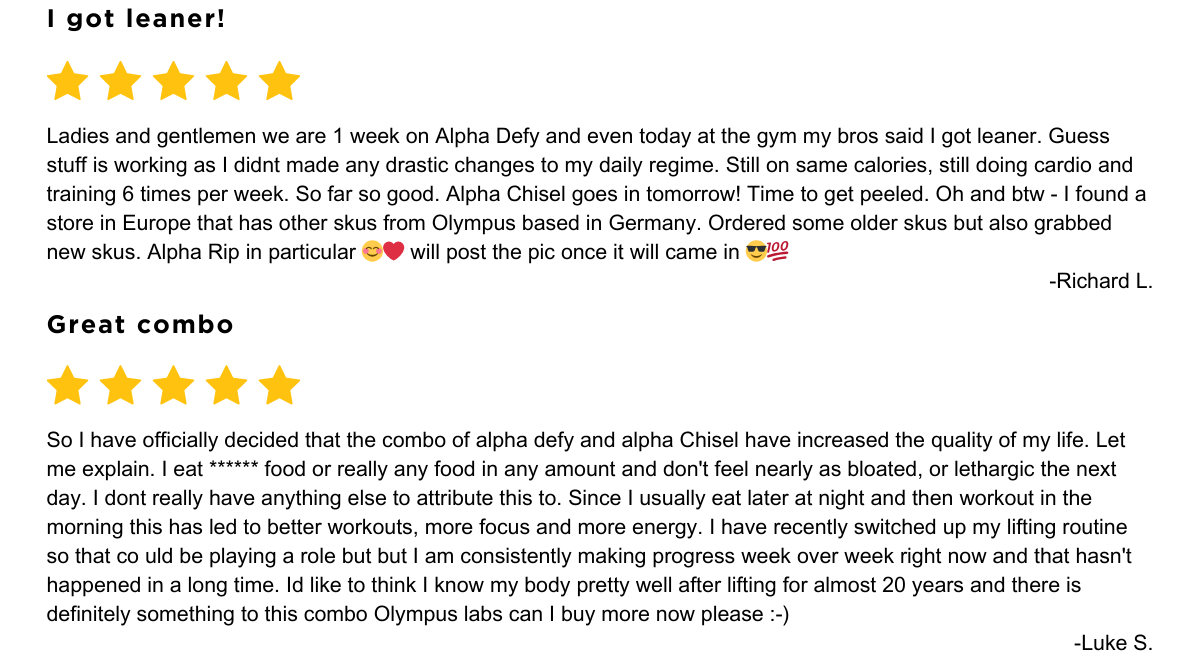
Task: Click the smiling face emoji after Alpha Rip
Action: [371, 252]
